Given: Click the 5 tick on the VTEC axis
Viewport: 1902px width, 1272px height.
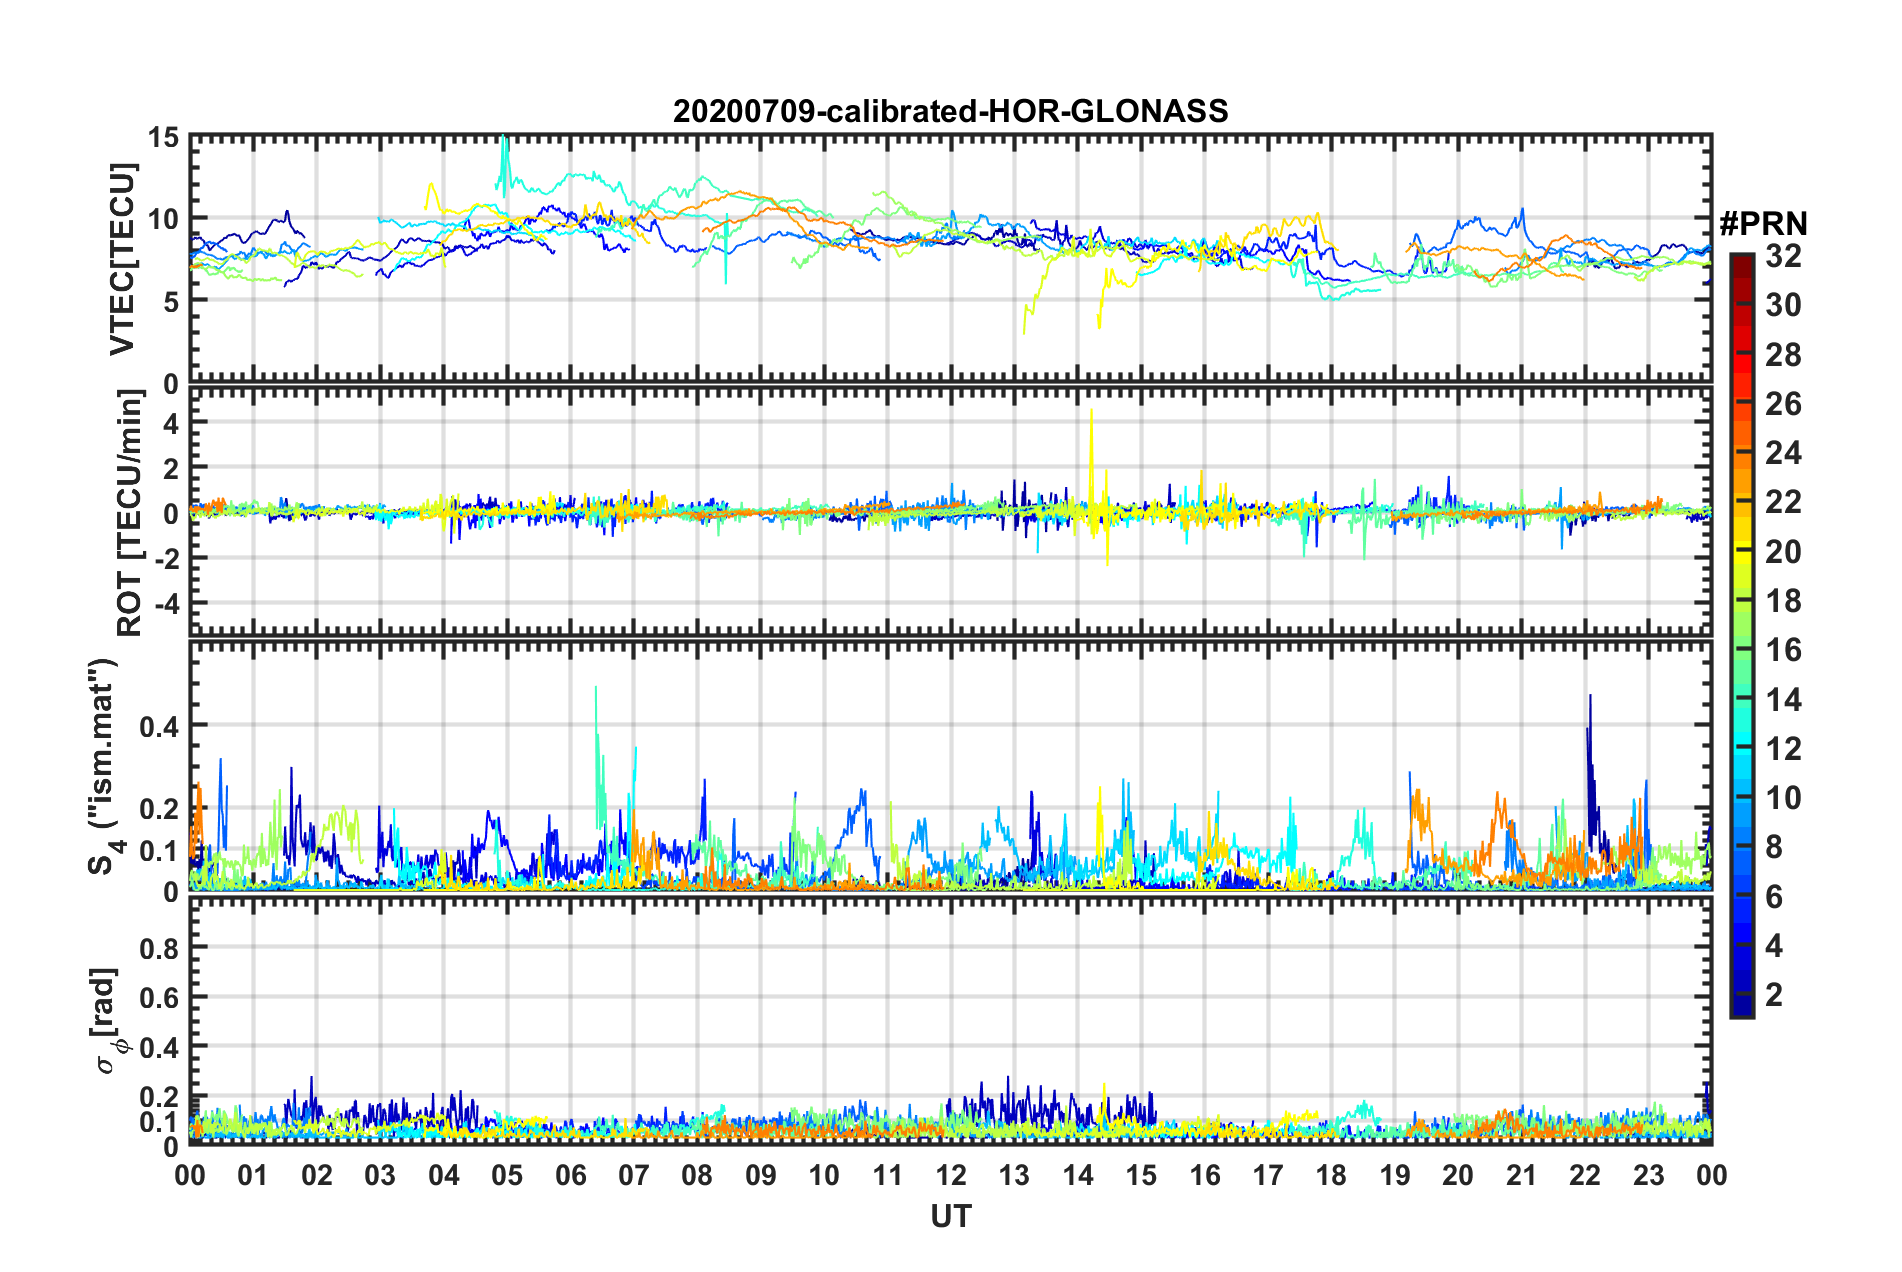Looking at the screenshot, I should [x=170, y=302].
